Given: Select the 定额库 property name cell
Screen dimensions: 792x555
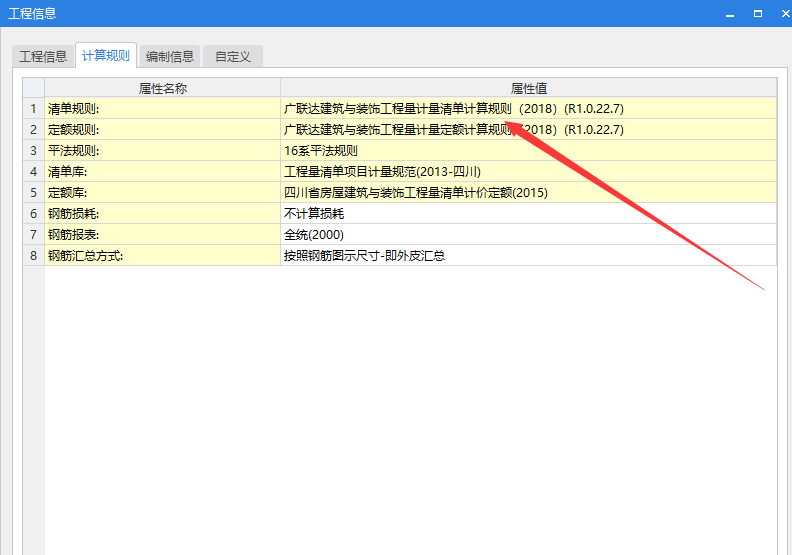Looking at the screenshot, I should 163,192.
